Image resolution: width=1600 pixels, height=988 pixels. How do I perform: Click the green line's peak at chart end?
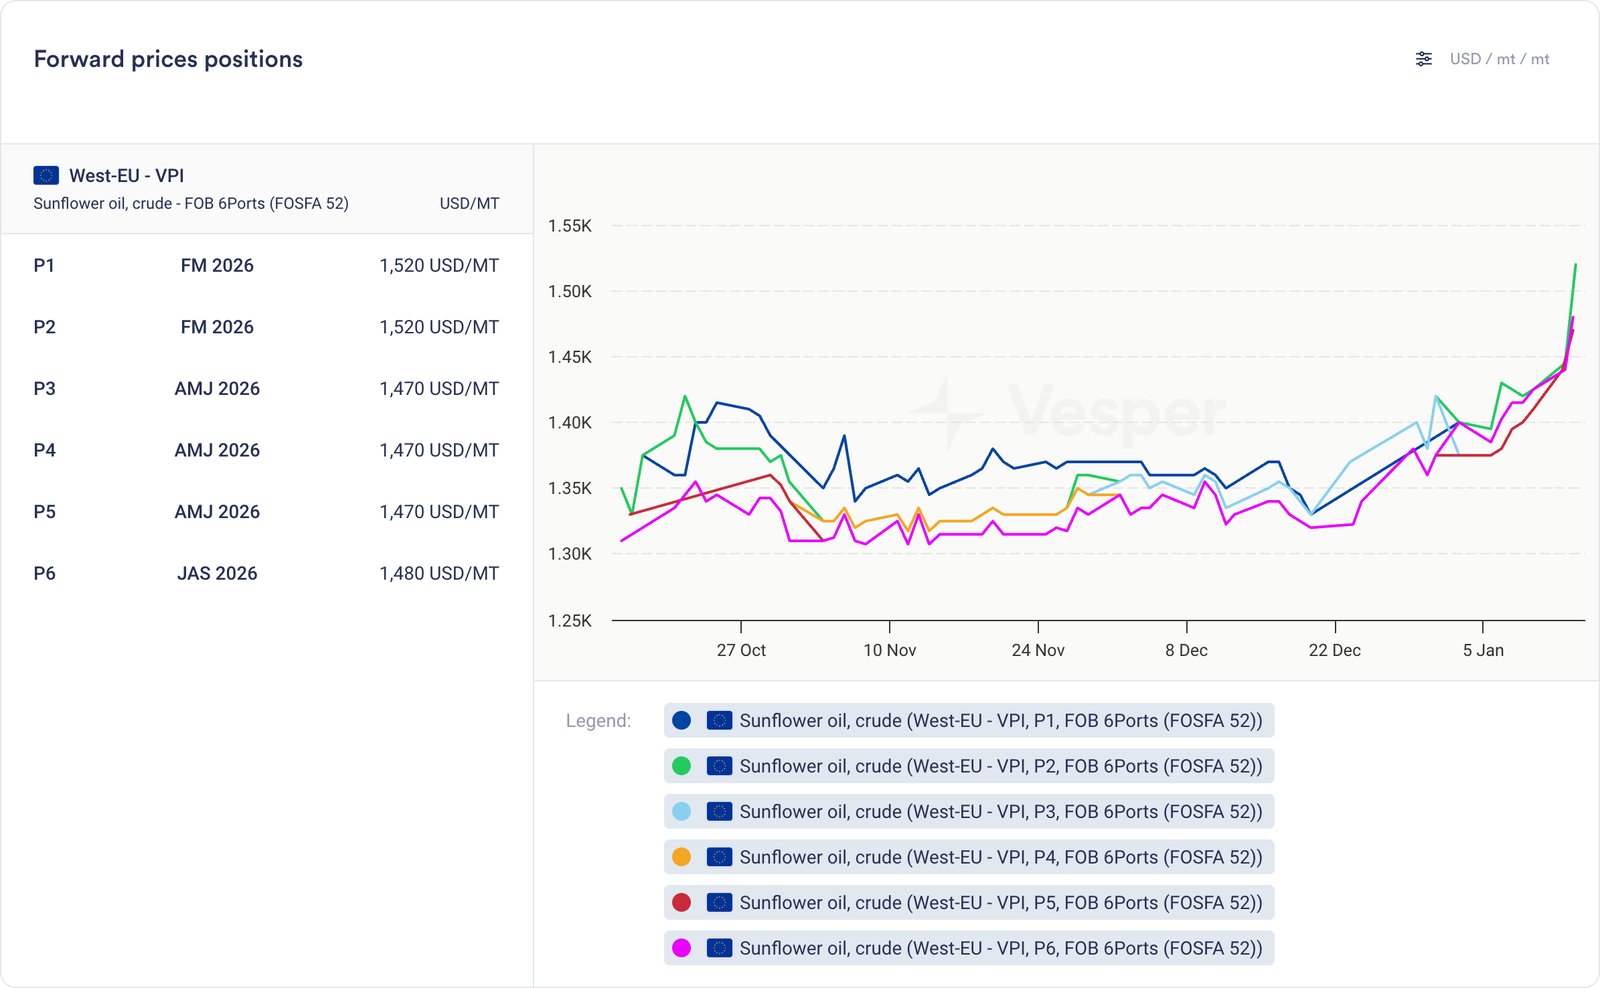pos(1575,265)
